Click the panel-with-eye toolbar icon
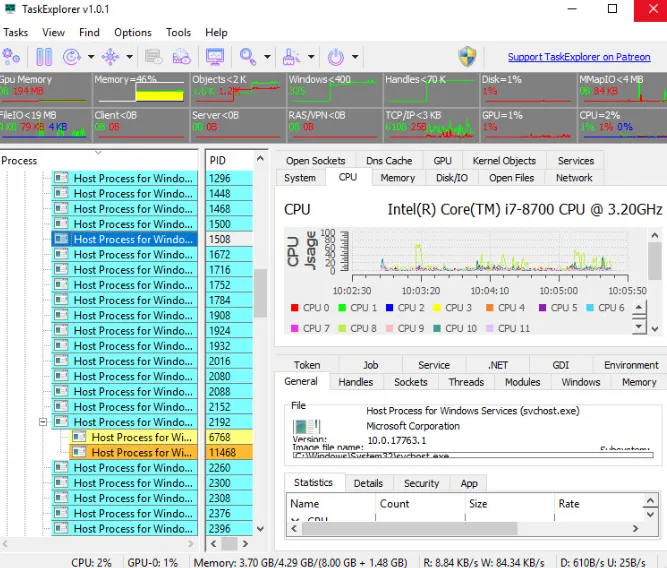Image resolution: width=667 pixels, height=568 pixels. point(182,57)
